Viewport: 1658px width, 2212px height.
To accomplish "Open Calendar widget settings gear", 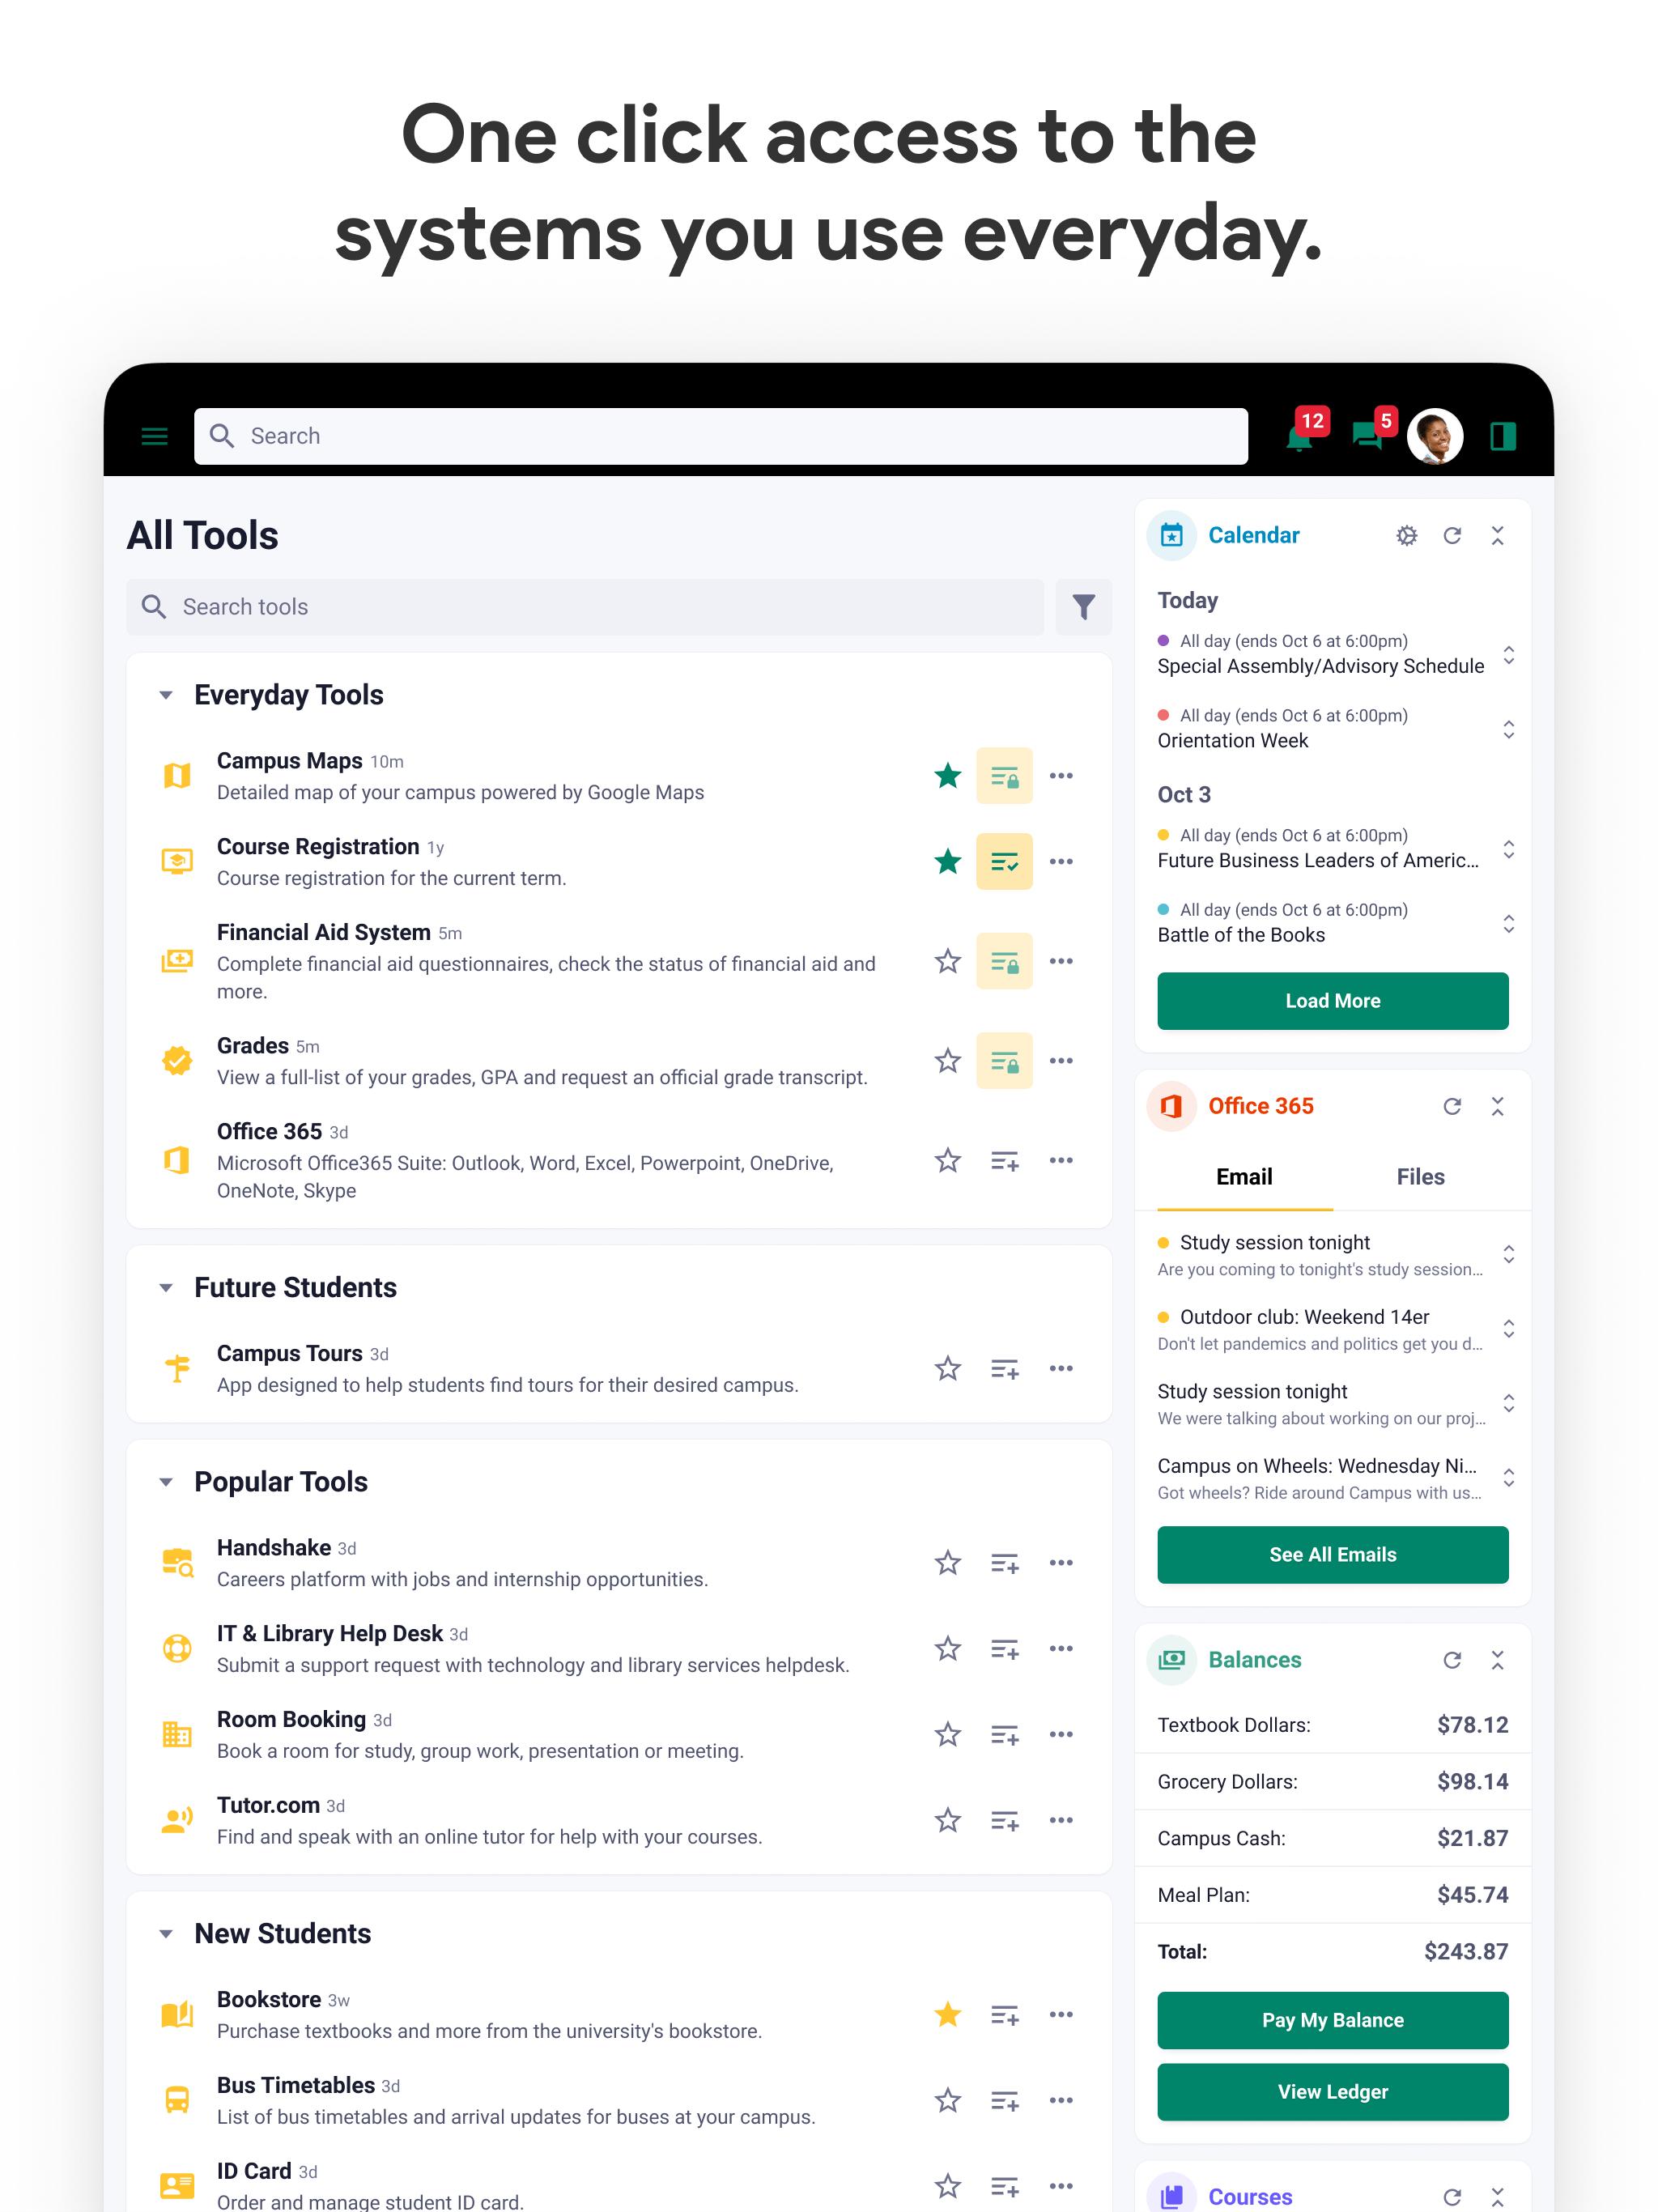I will 1406,536.
